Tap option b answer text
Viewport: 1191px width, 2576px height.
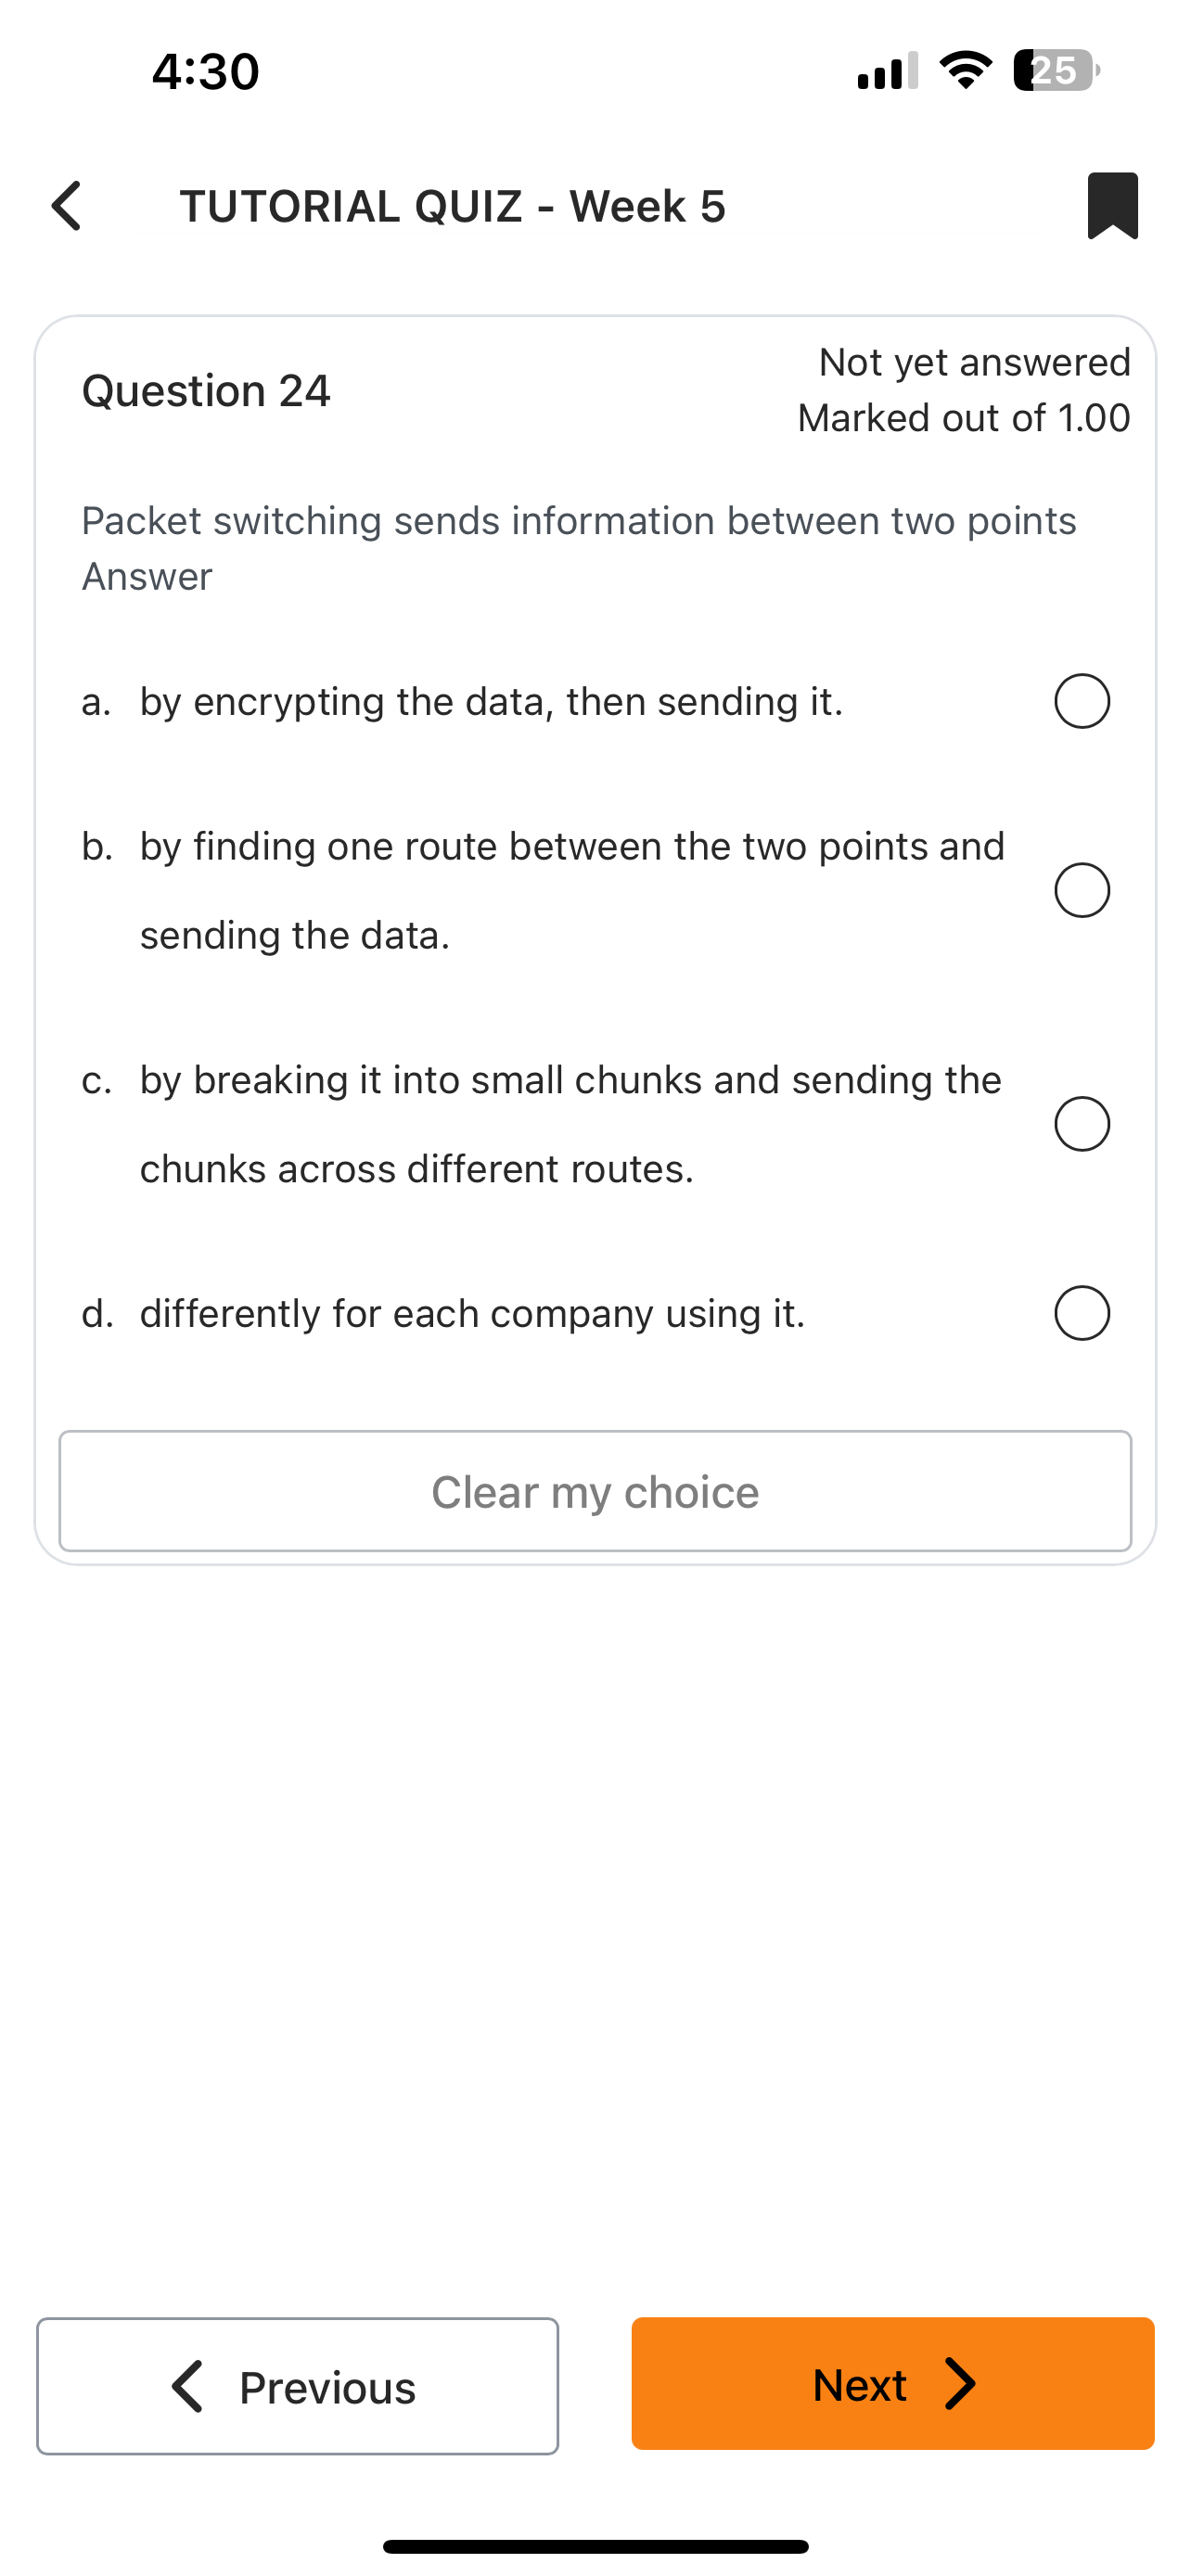click(571, 889)
